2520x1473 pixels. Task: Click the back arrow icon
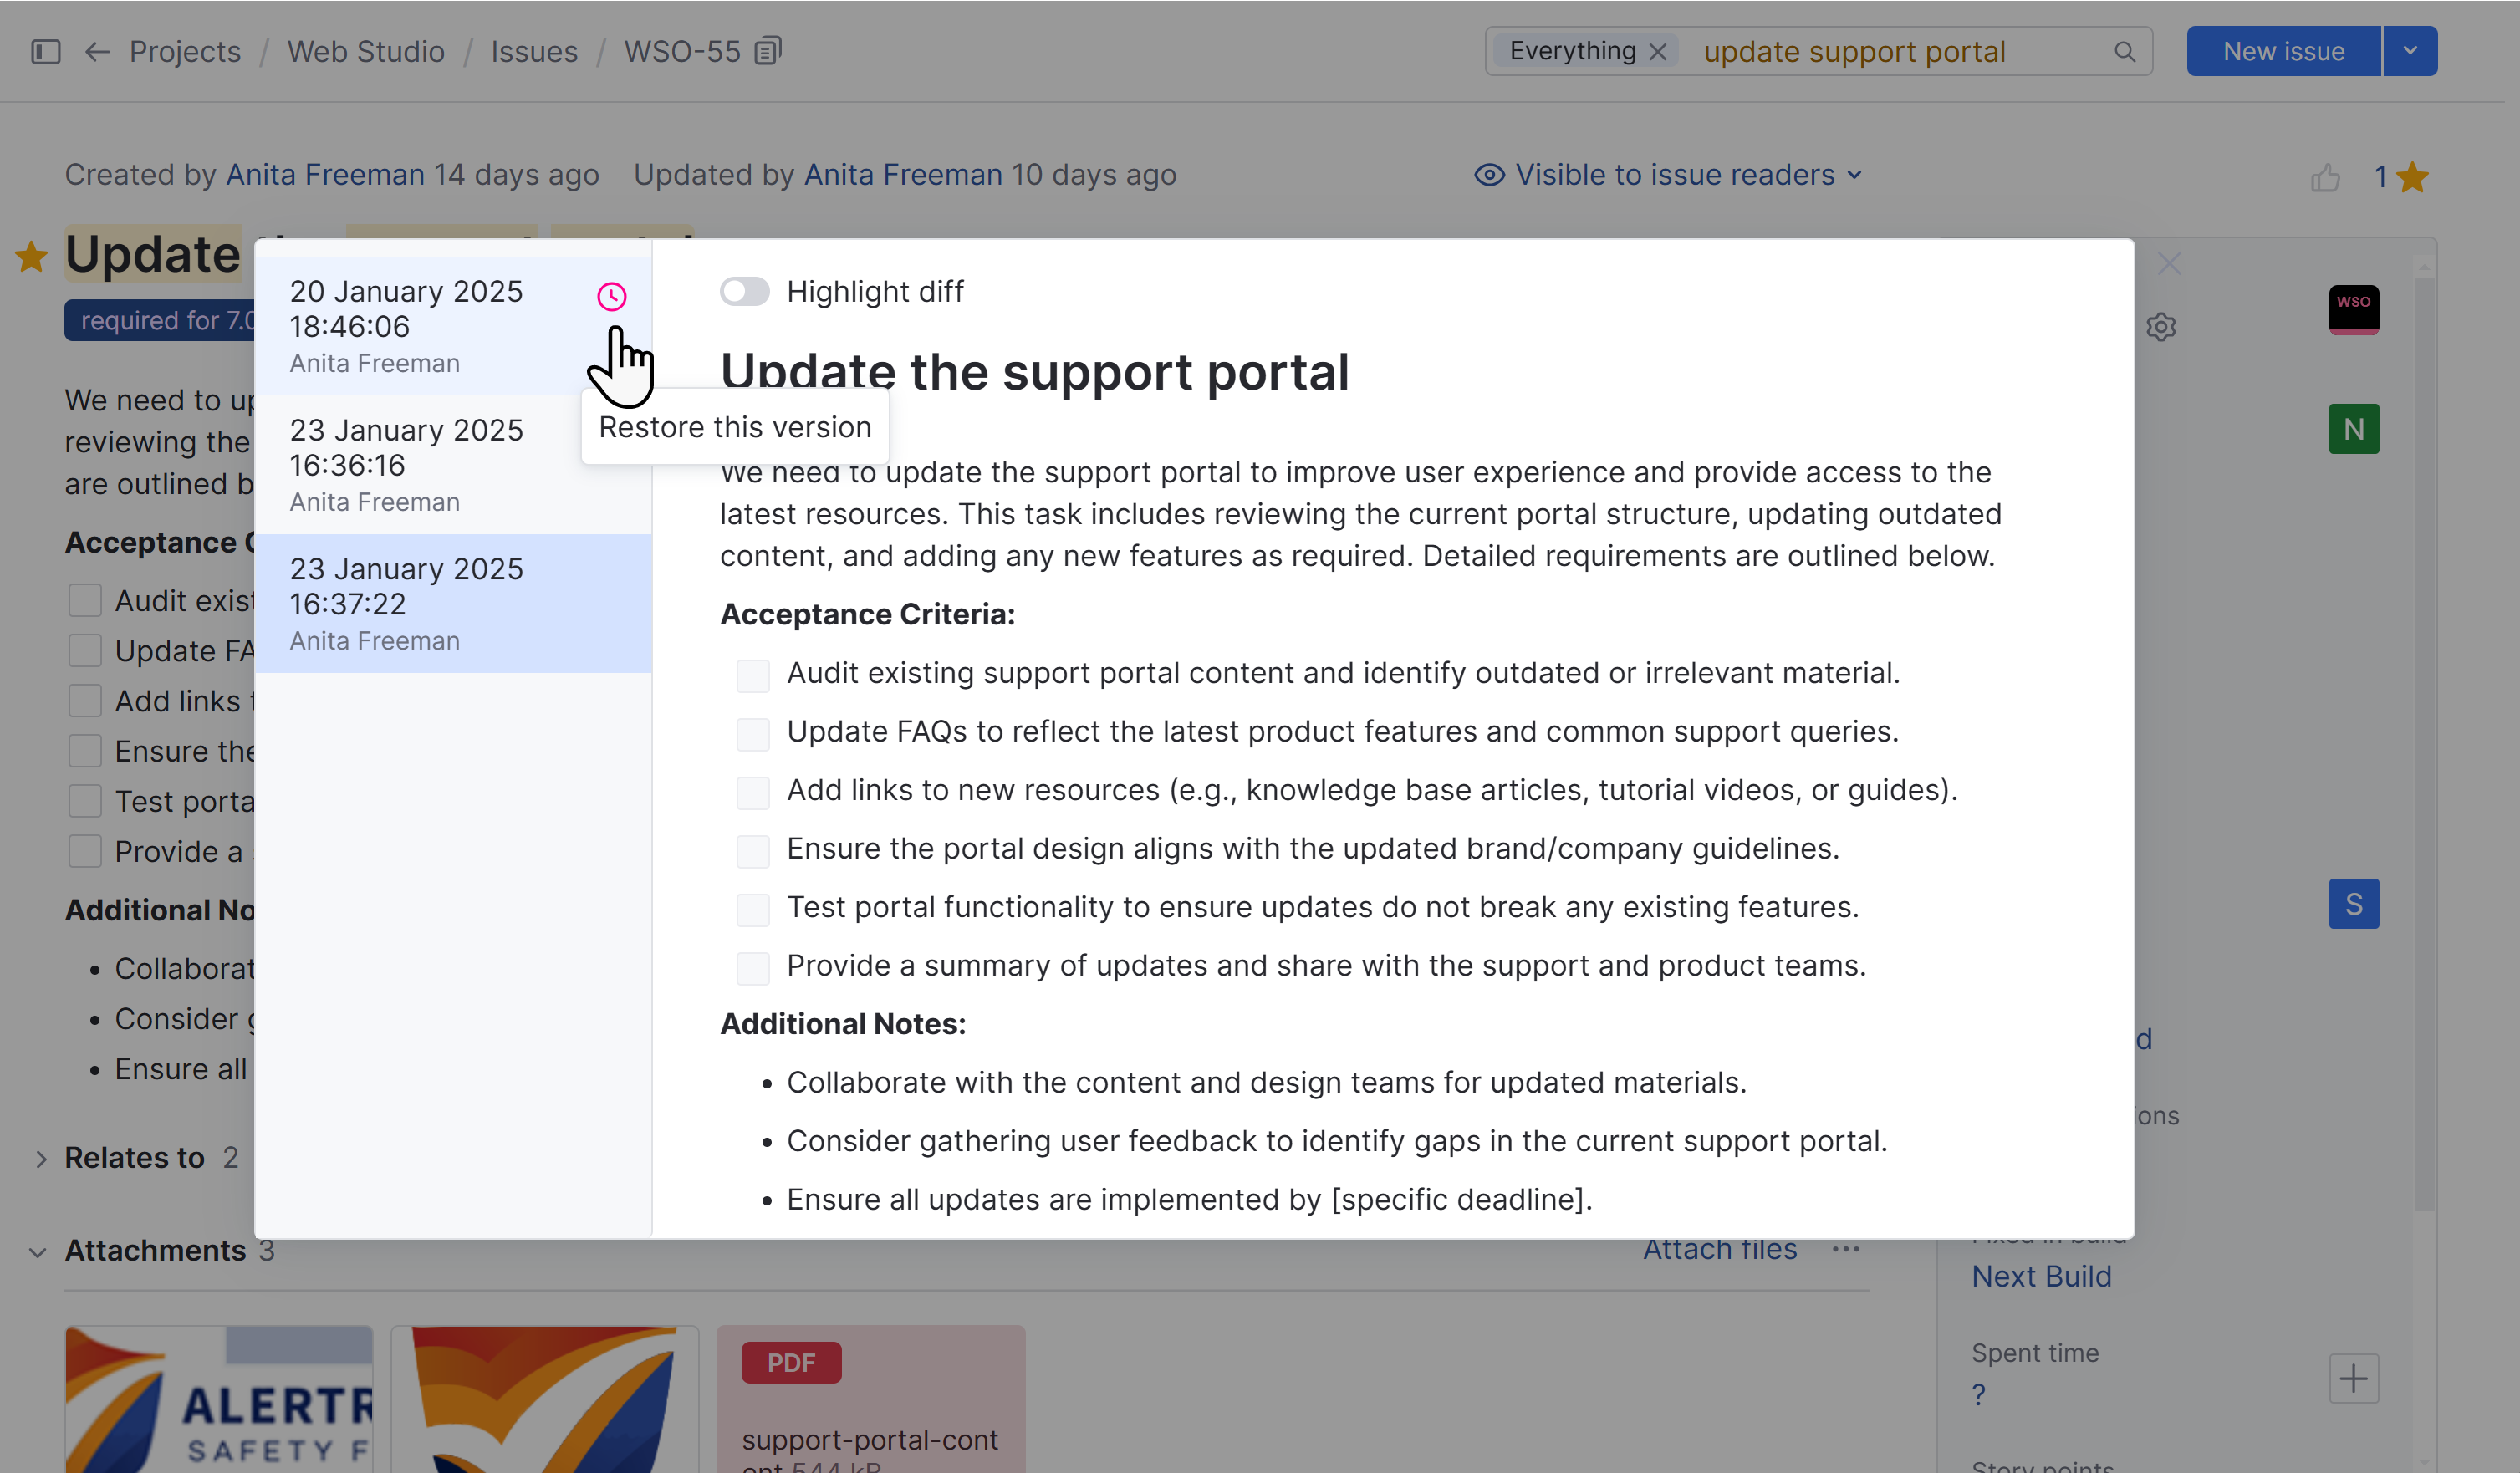[97, 51]
